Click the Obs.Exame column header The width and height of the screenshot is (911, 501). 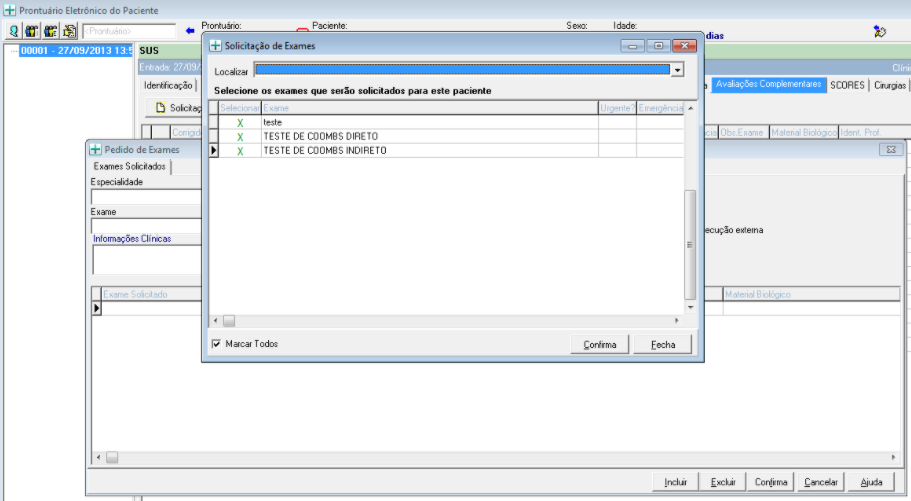(743, 133)
